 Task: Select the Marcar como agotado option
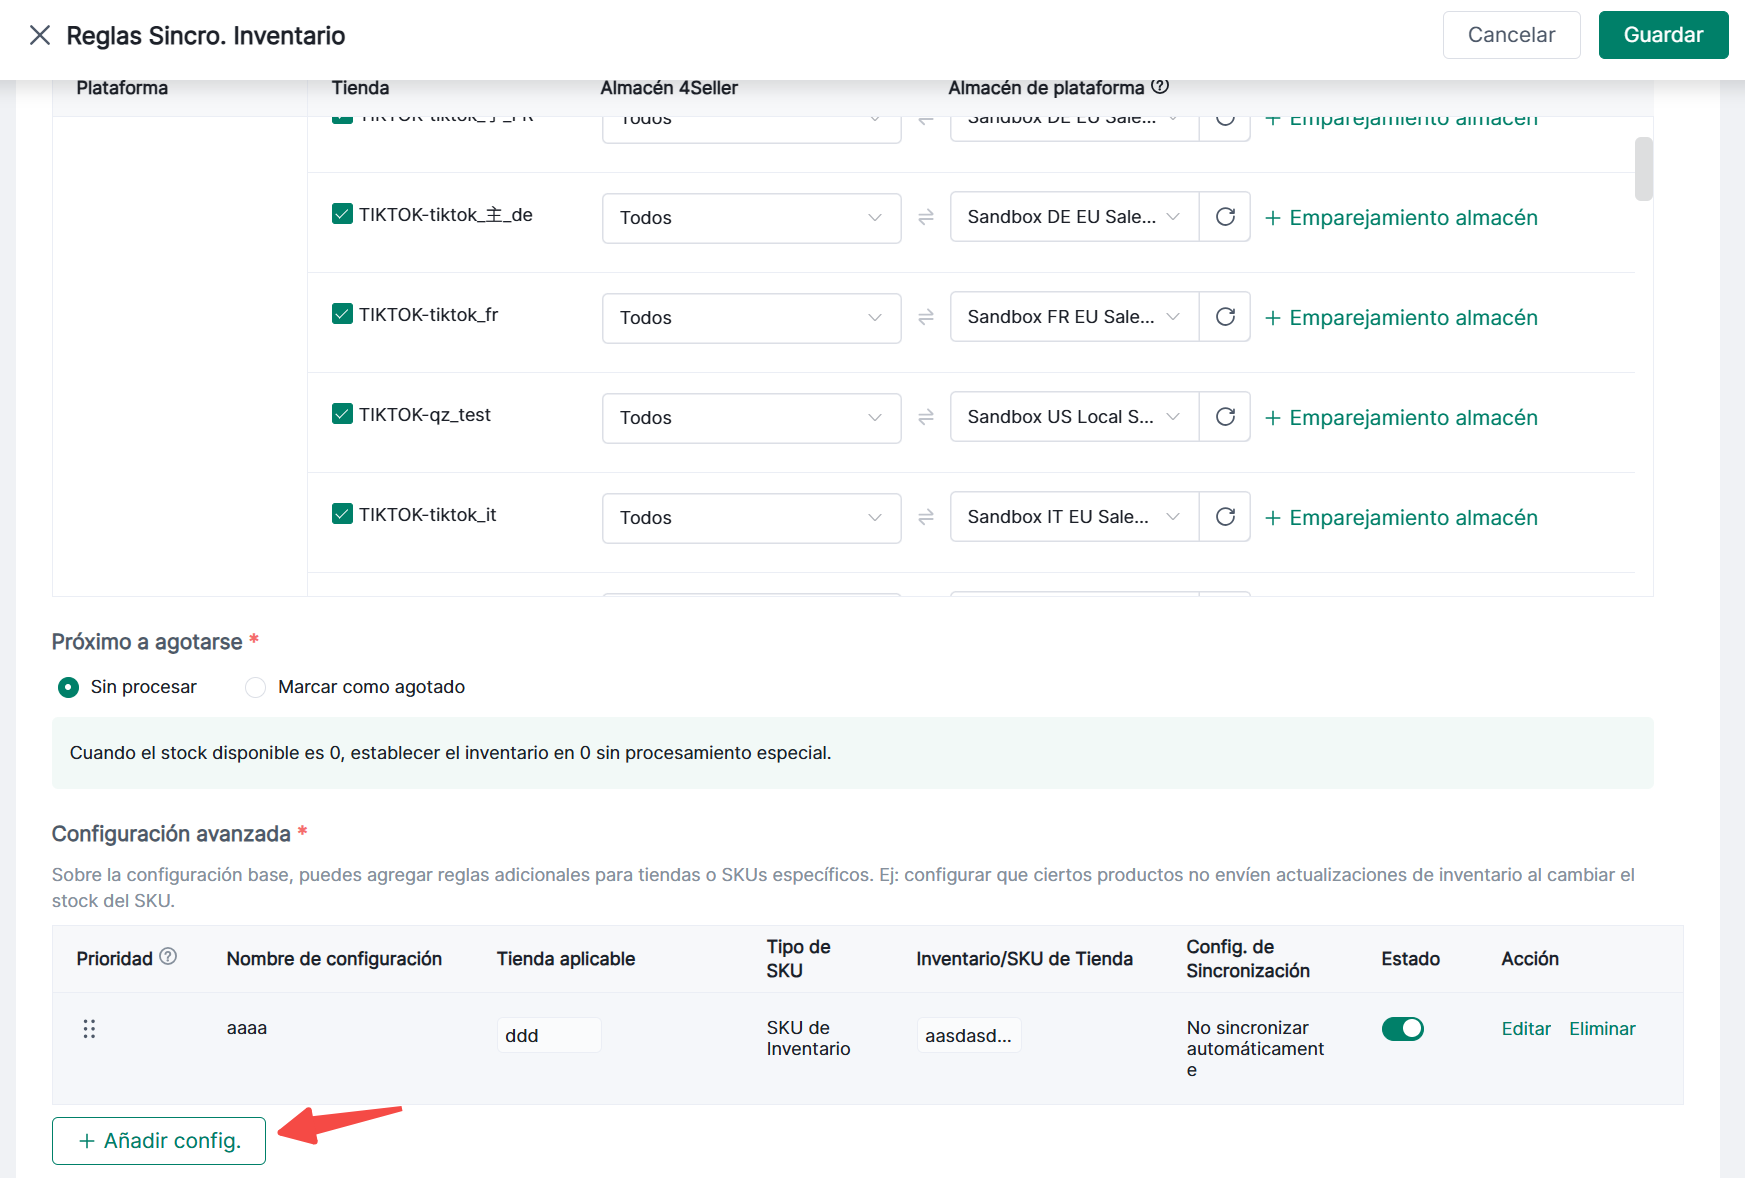(x=256, y=687)
